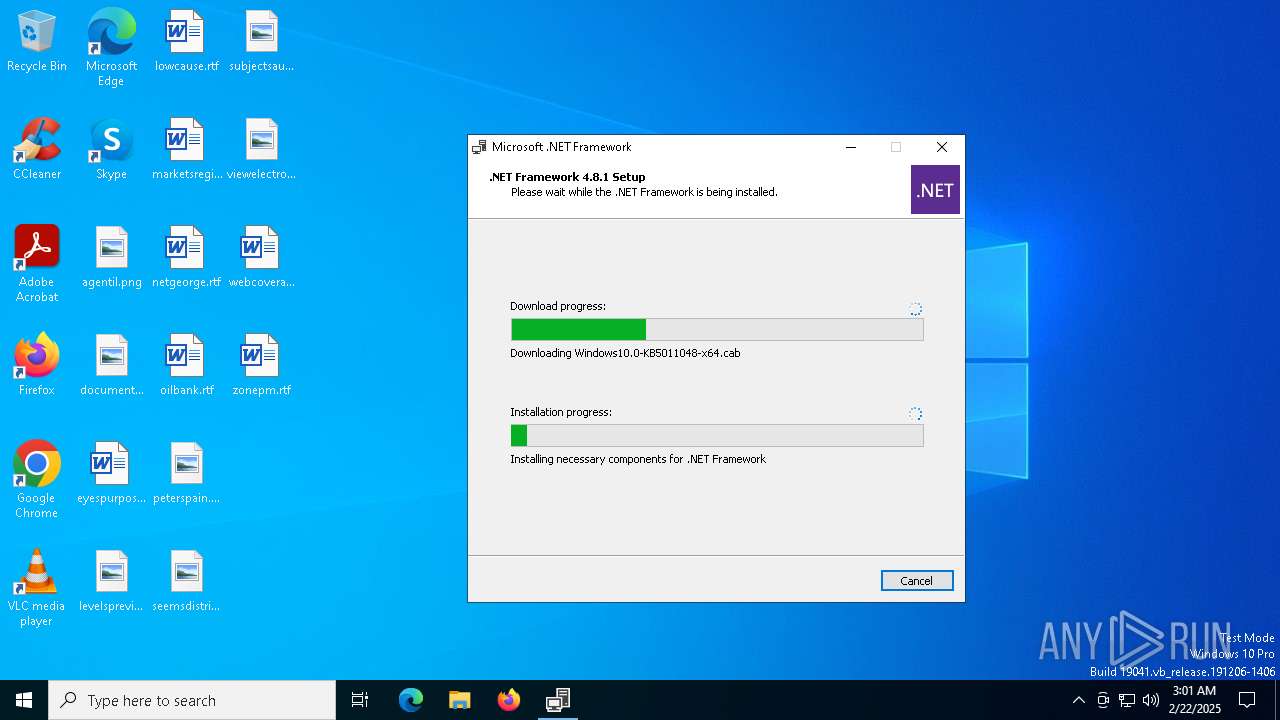The height and width of the screenshot is (720, 1280).
Task: Select the subjectsau... file on desktop
Action: [261, 42]
